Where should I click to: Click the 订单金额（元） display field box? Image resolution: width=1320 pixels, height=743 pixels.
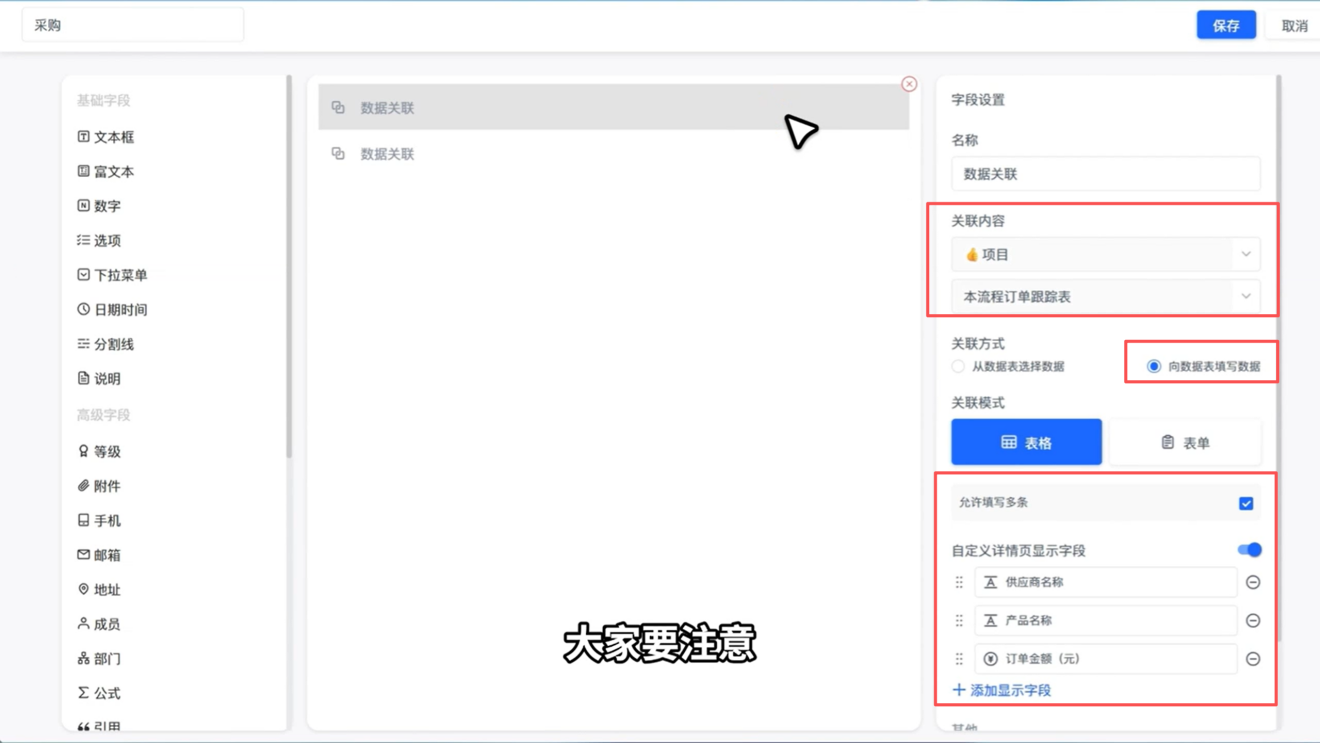(x=1106, y=659)
